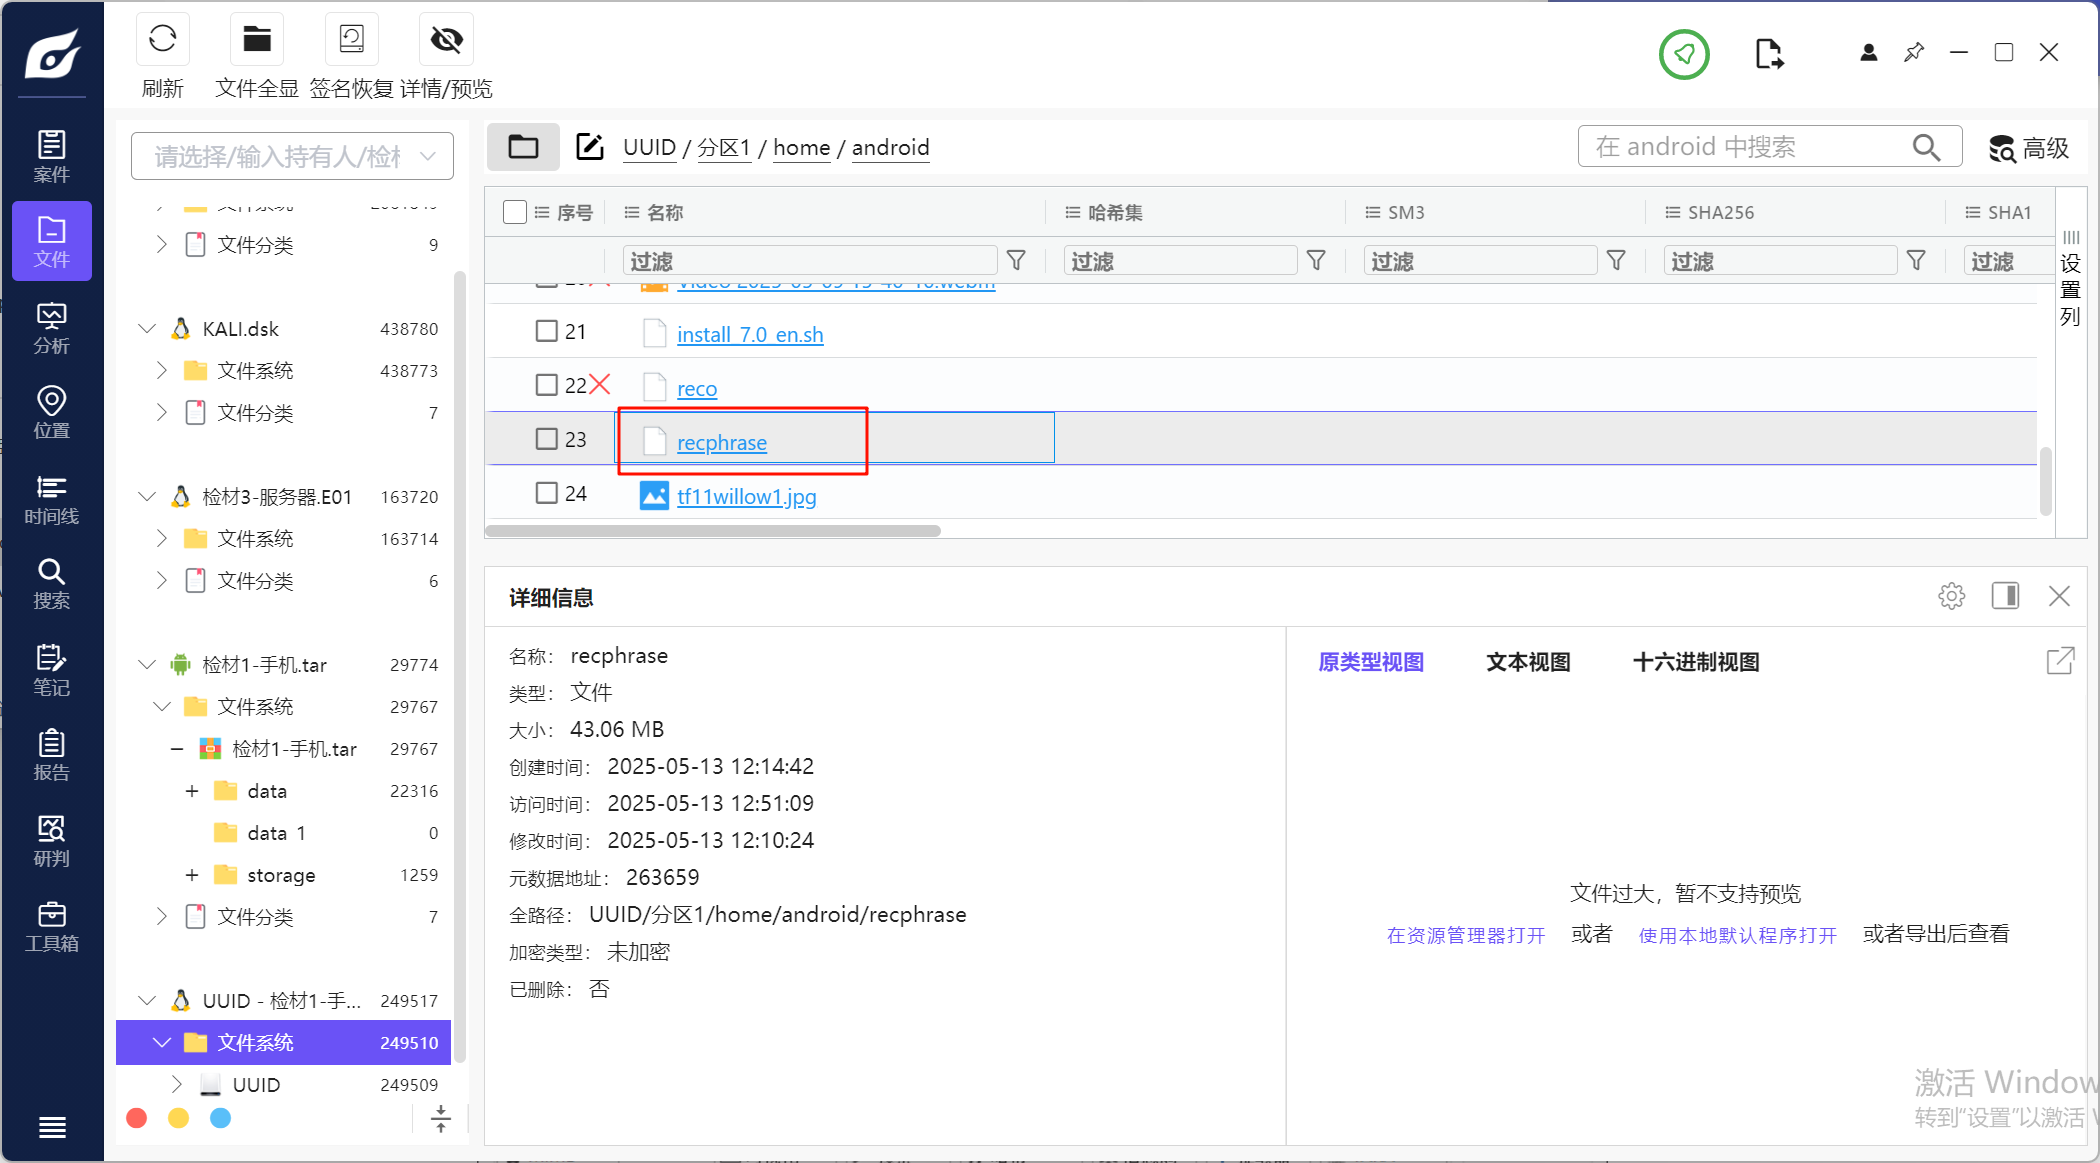Click the green shield status icon
Viewport: 2100px width, 1163px height.
[x=1684, y=54]
